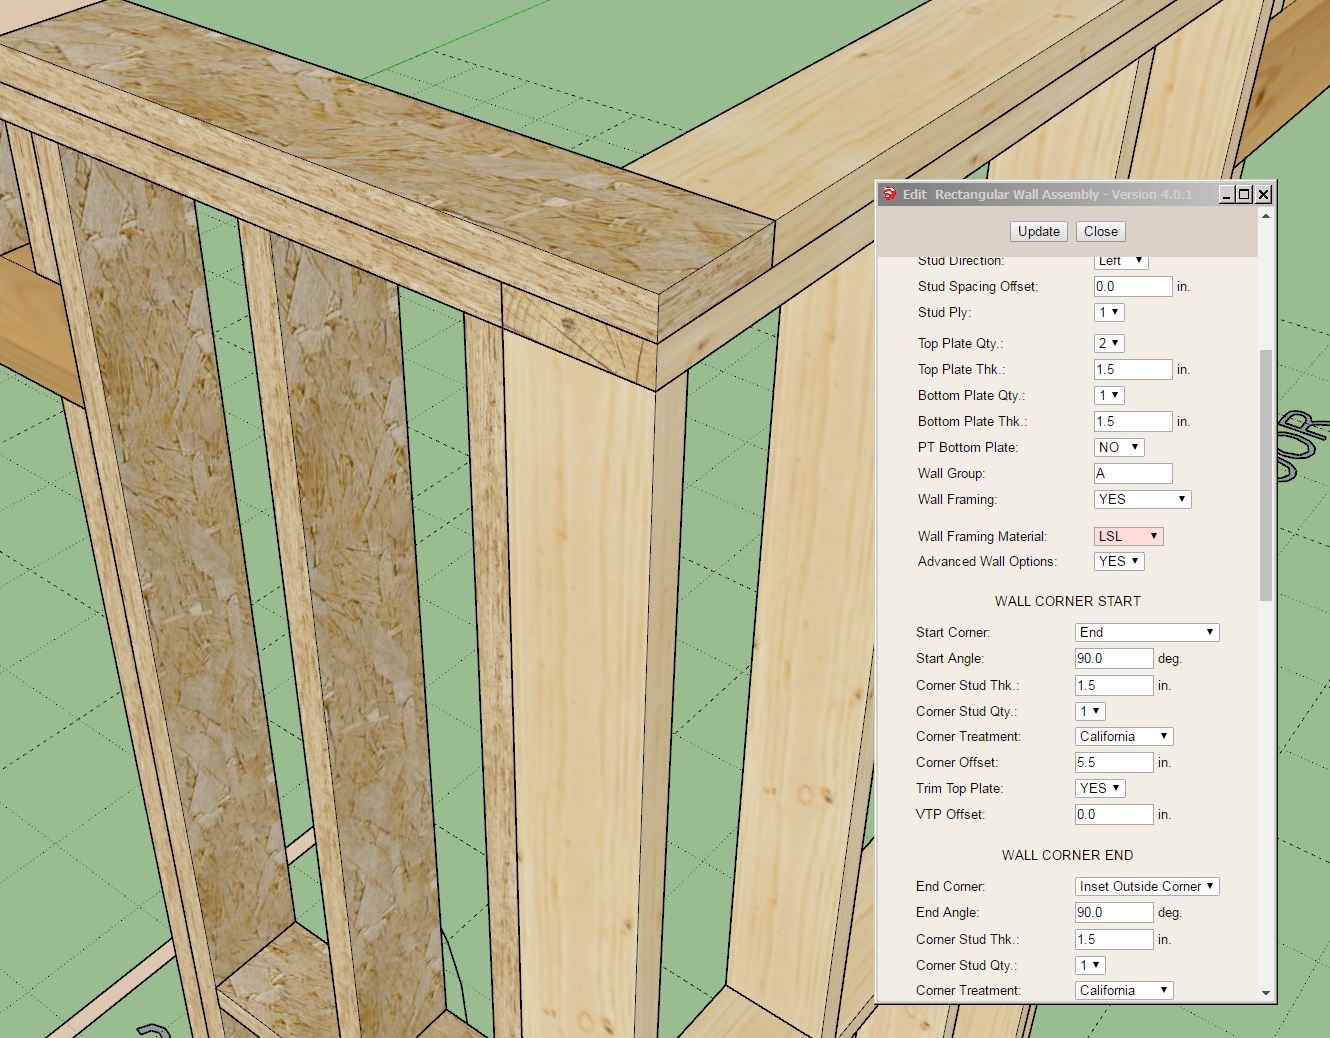Minimize the Edit Wall Assembly dialog
The image size is (1330, 1038).
click(1227, 194)
